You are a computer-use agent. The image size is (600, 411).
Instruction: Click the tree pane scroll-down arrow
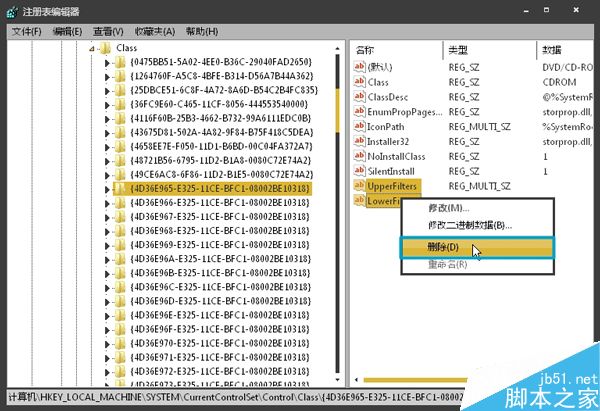[337, 380]
